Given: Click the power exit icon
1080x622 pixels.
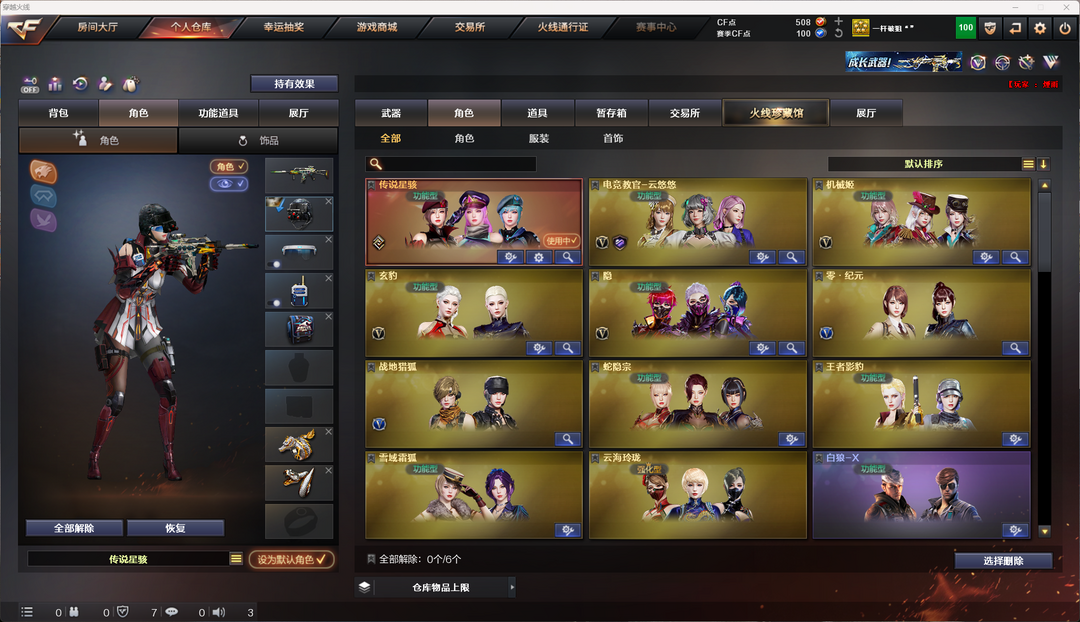Looking at the screenshot, I should [x=1065, y=28].
